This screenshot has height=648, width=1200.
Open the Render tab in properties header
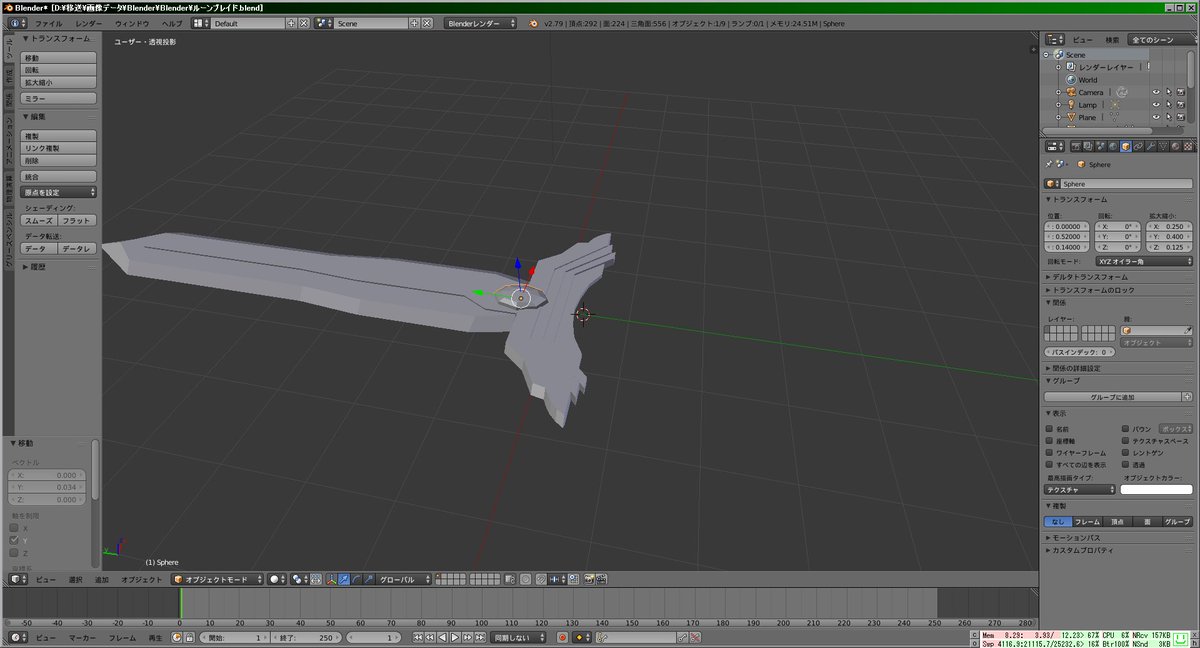coord(1076,146)
